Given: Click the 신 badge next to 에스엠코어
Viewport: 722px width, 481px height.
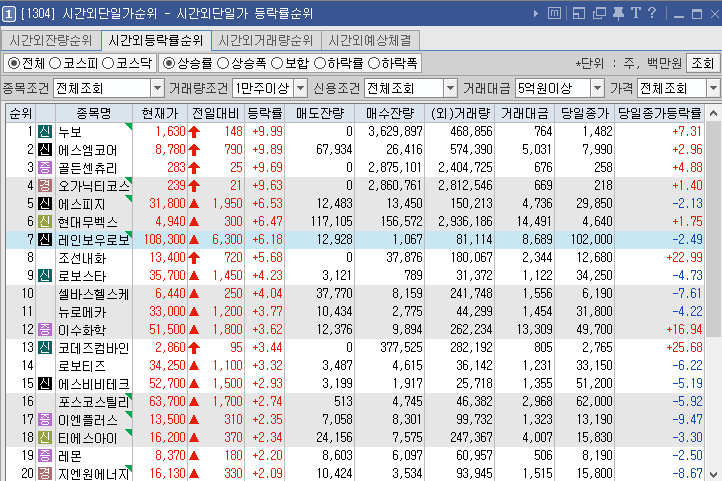Looking at the screenshot, I should 45,150.
